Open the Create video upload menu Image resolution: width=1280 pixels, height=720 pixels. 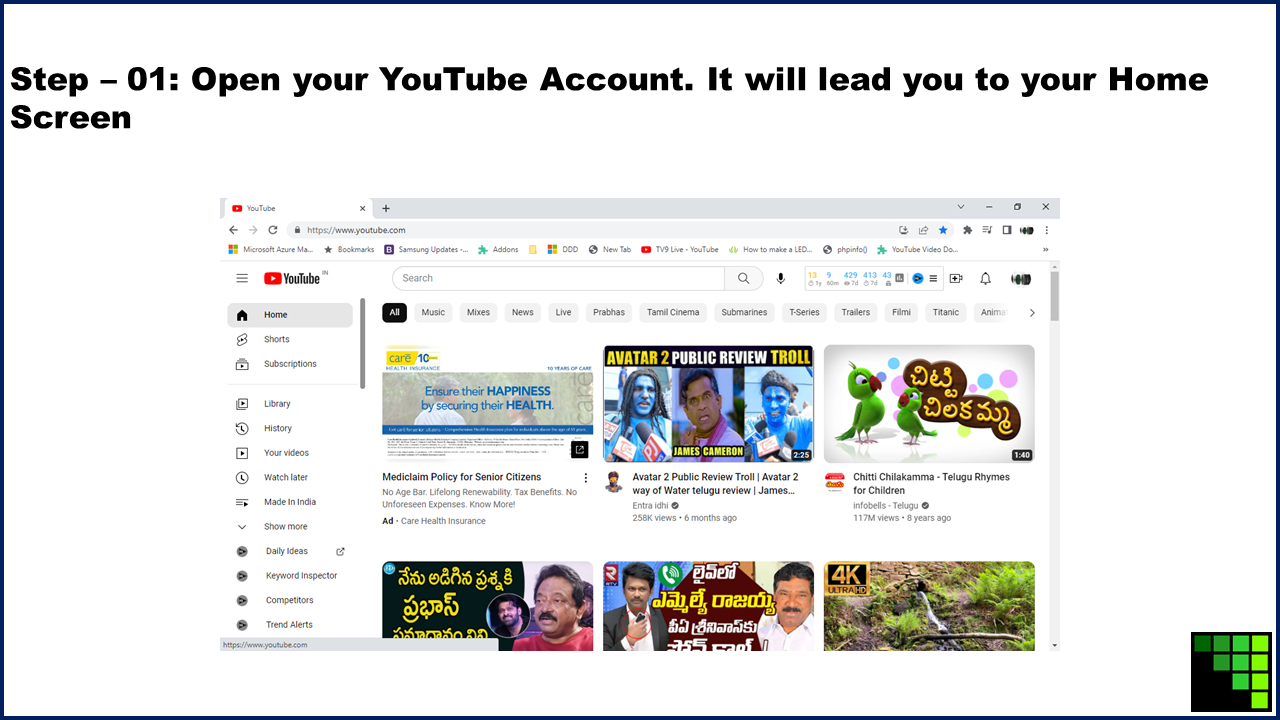[x=956, y=278]
